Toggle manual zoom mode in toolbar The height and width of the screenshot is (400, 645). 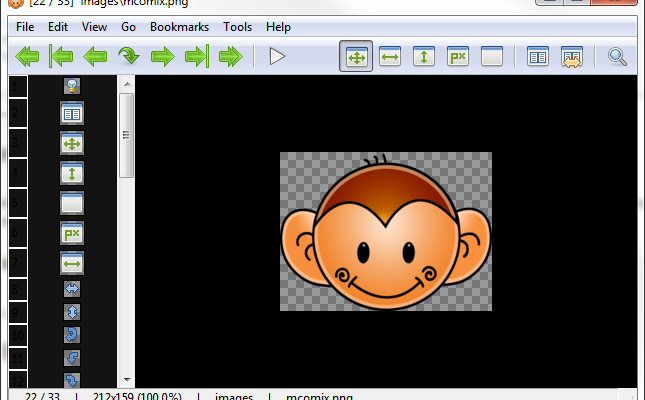click(x=492, y=56)
